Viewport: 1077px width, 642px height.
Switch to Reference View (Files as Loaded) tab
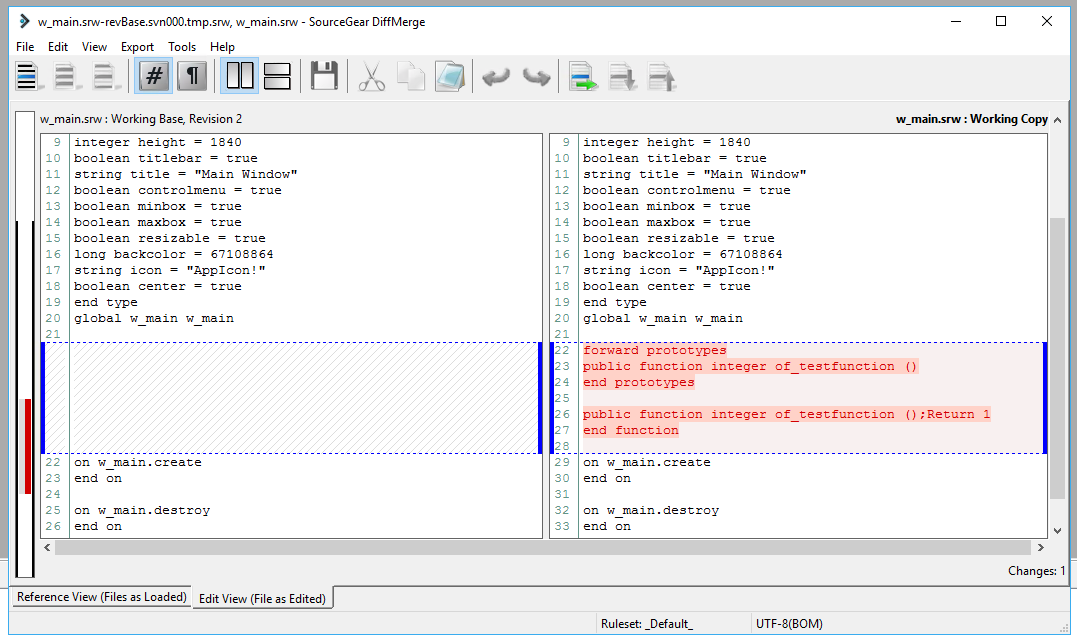click(102, 597)
